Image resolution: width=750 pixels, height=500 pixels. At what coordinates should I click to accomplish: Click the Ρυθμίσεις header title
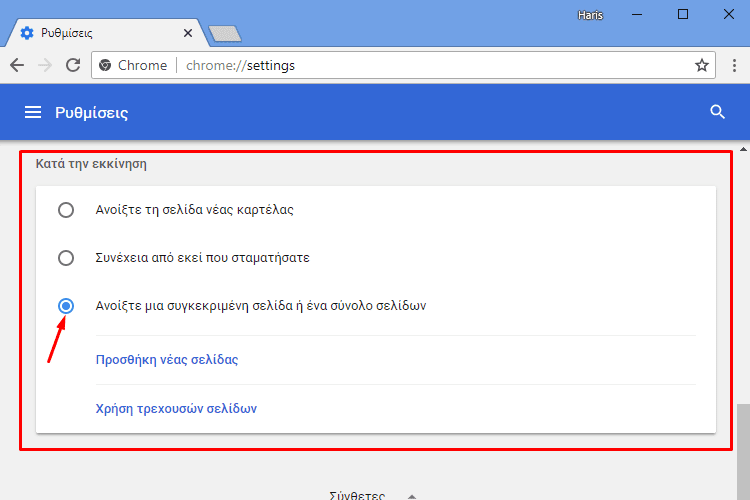tap(91, 112)
